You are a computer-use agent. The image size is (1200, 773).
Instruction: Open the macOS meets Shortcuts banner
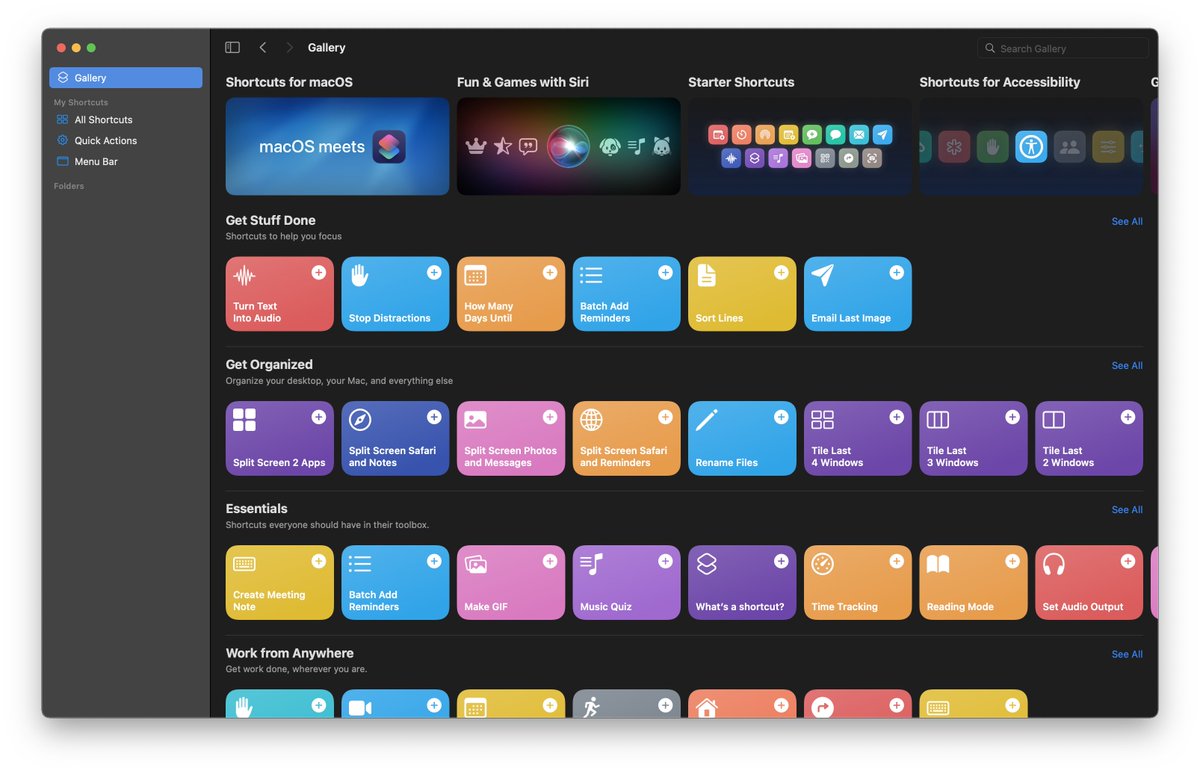pyautogui.click(x=337, y=146)
